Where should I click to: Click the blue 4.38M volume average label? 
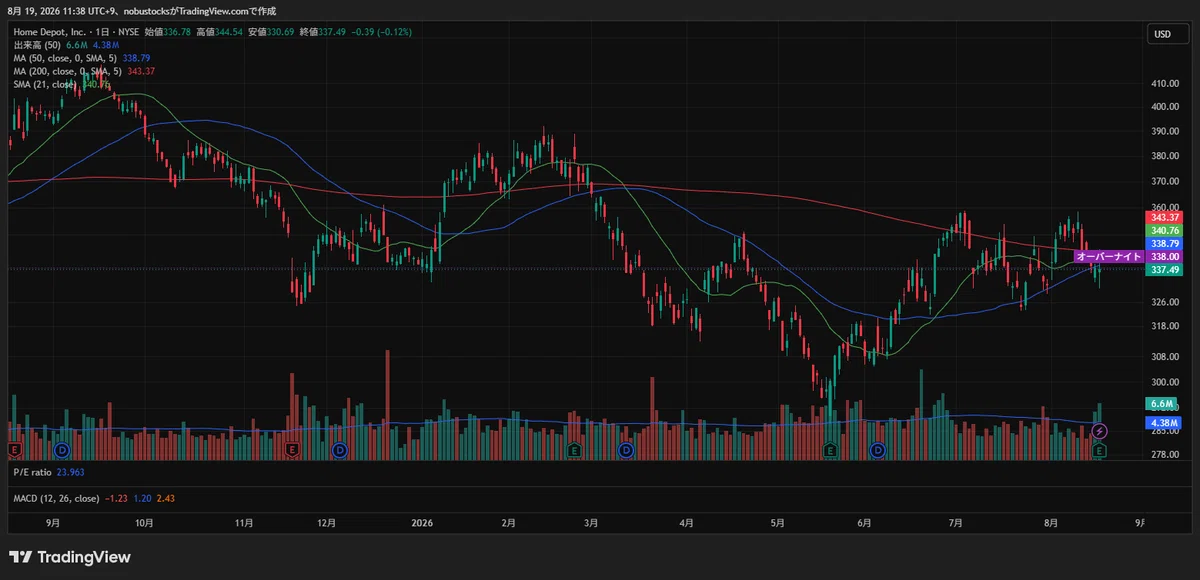pyautogui.click(x=1163, y=423)
